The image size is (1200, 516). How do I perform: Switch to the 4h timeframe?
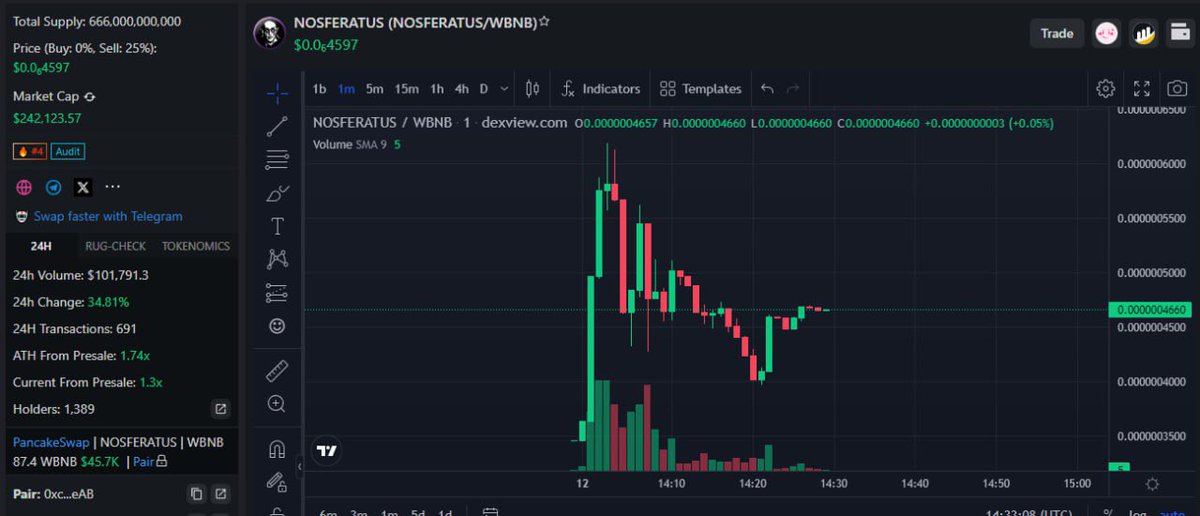point(461,89)
